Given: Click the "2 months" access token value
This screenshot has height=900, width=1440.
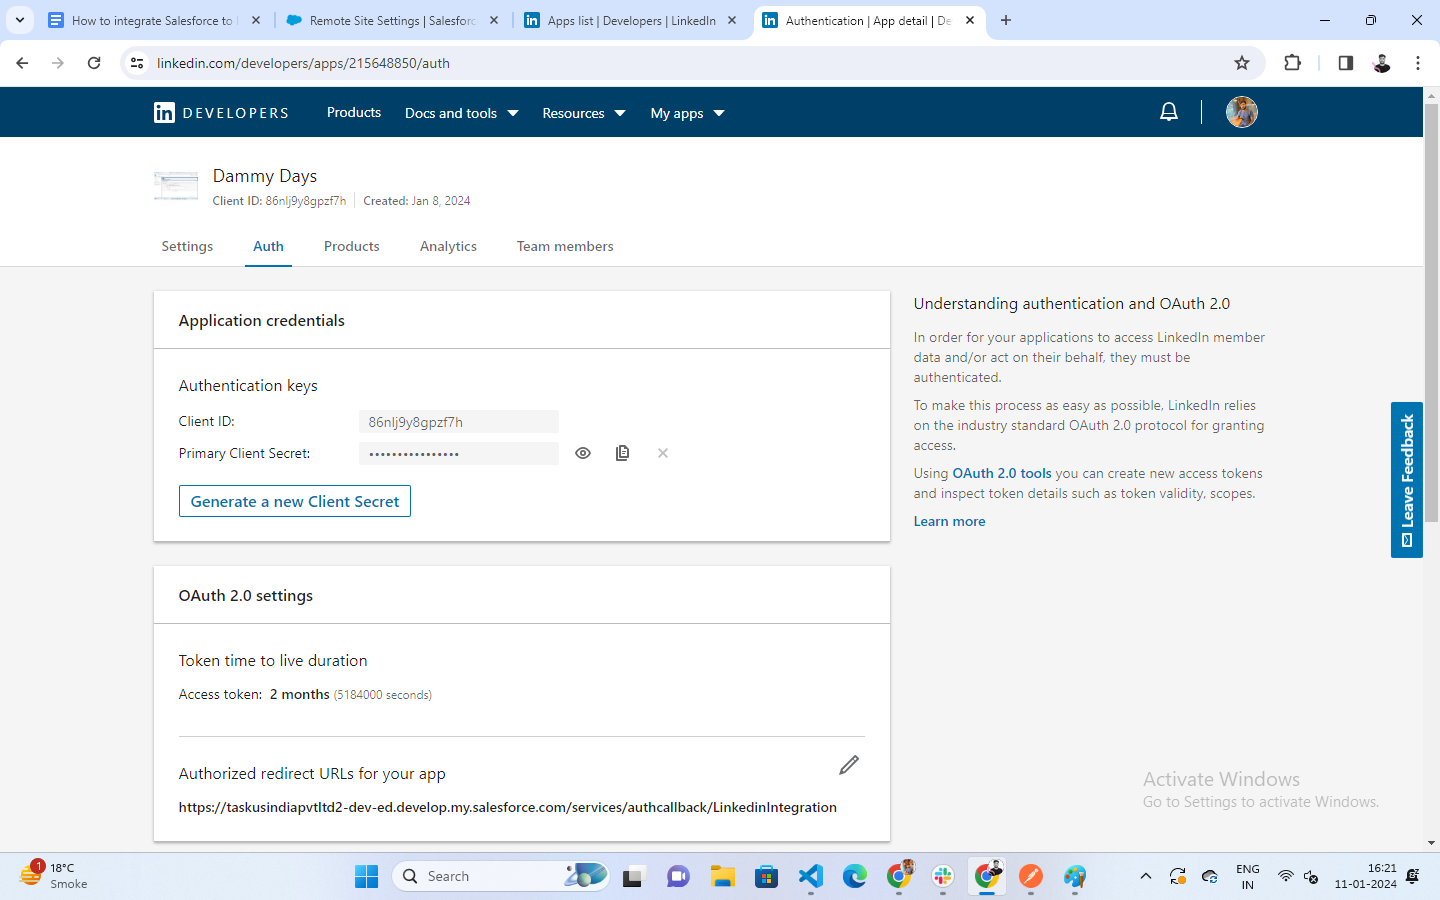Looking at the screenshot, I should [300, 694].
